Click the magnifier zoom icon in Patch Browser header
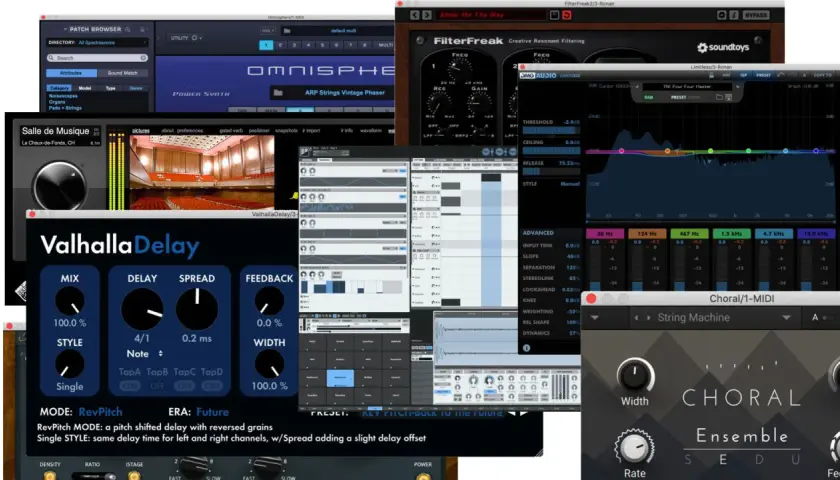 click(x=128, y=29)
